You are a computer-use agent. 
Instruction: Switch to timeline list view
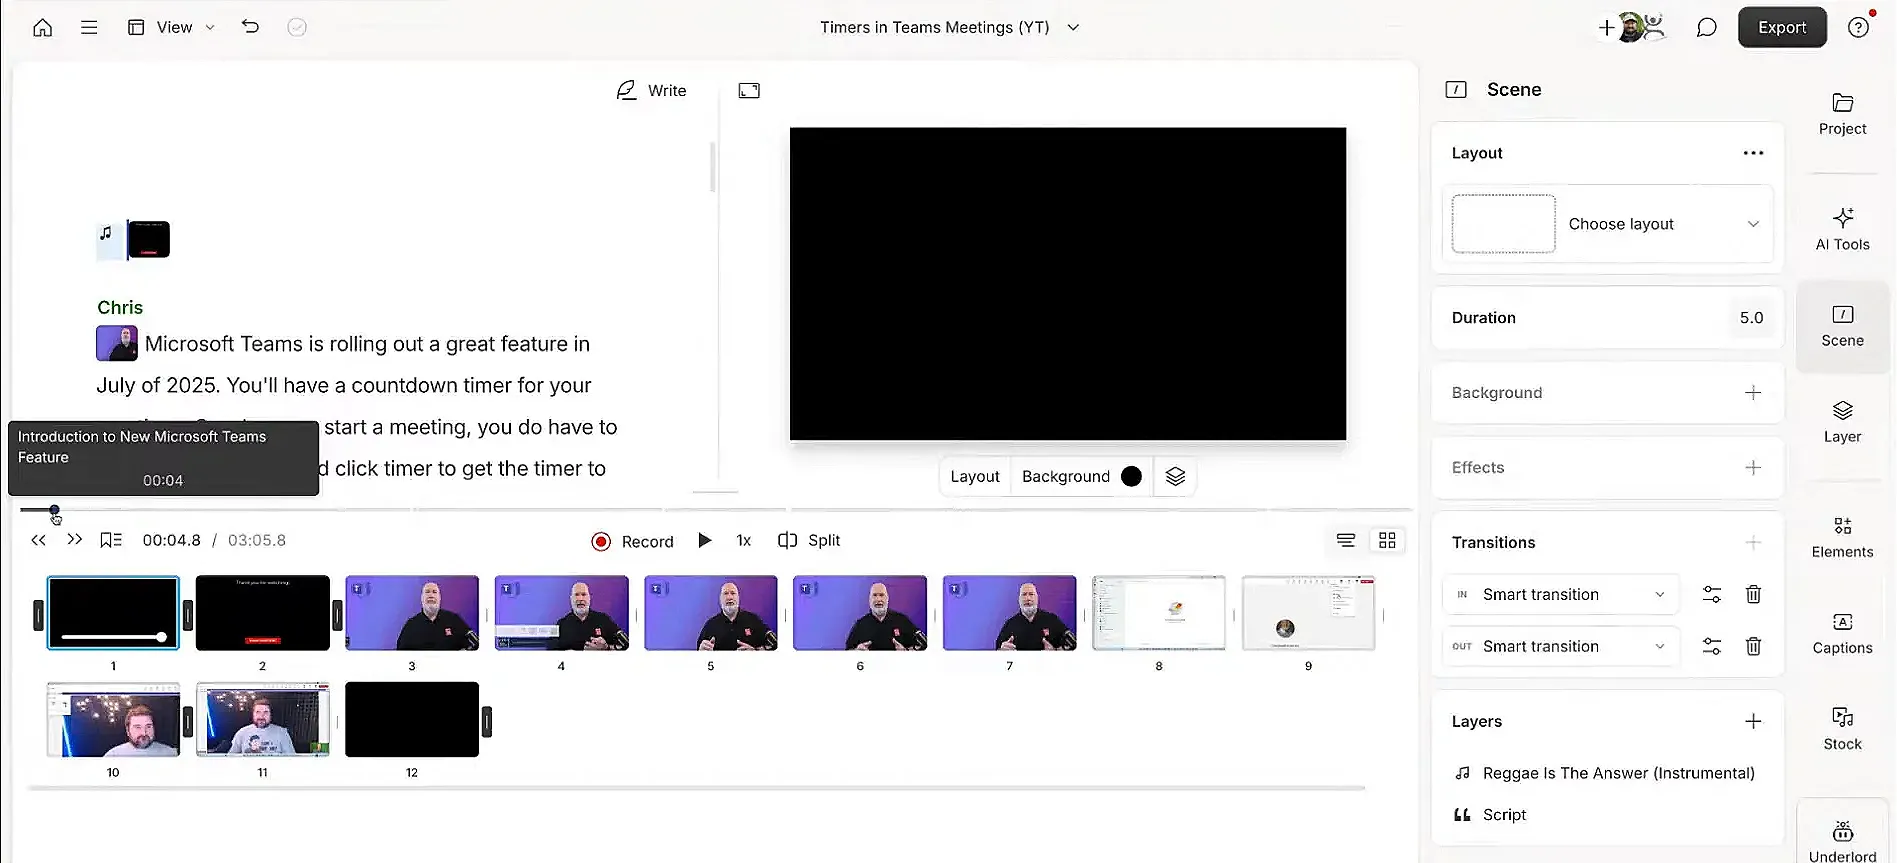[1346, 540]
